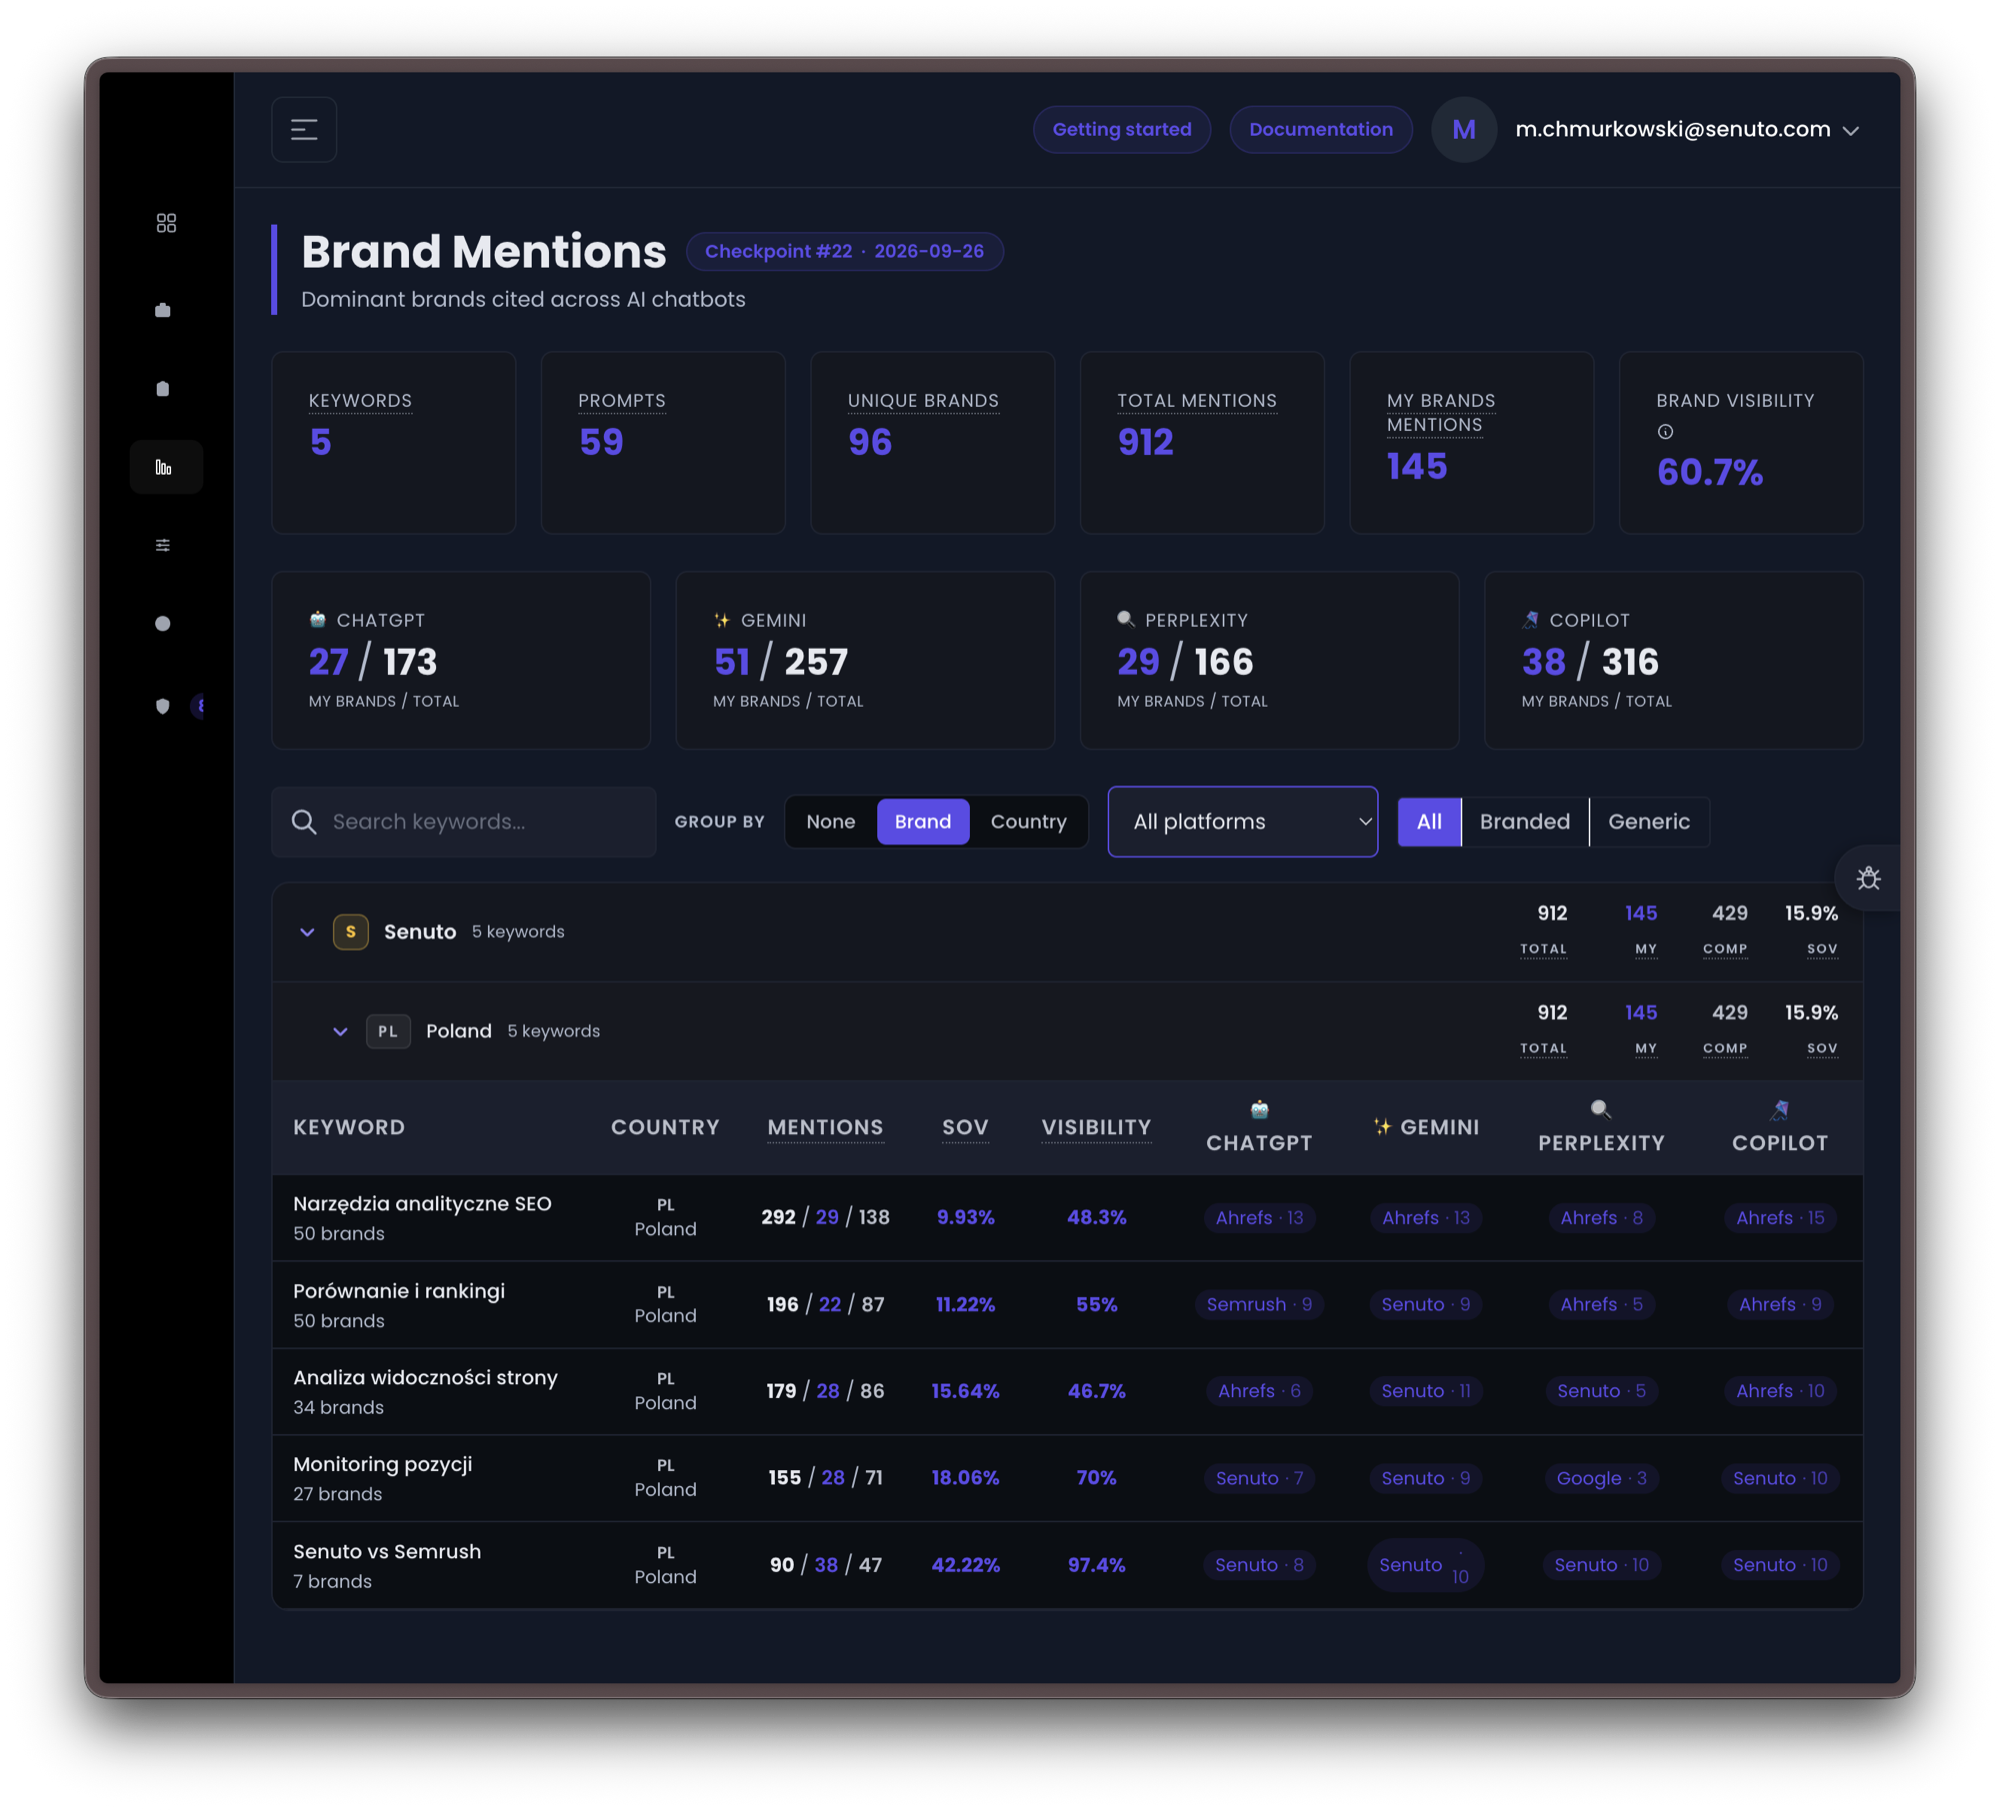
Task: Click the Checkpoint #22 badge
Action: click(844, 251)
